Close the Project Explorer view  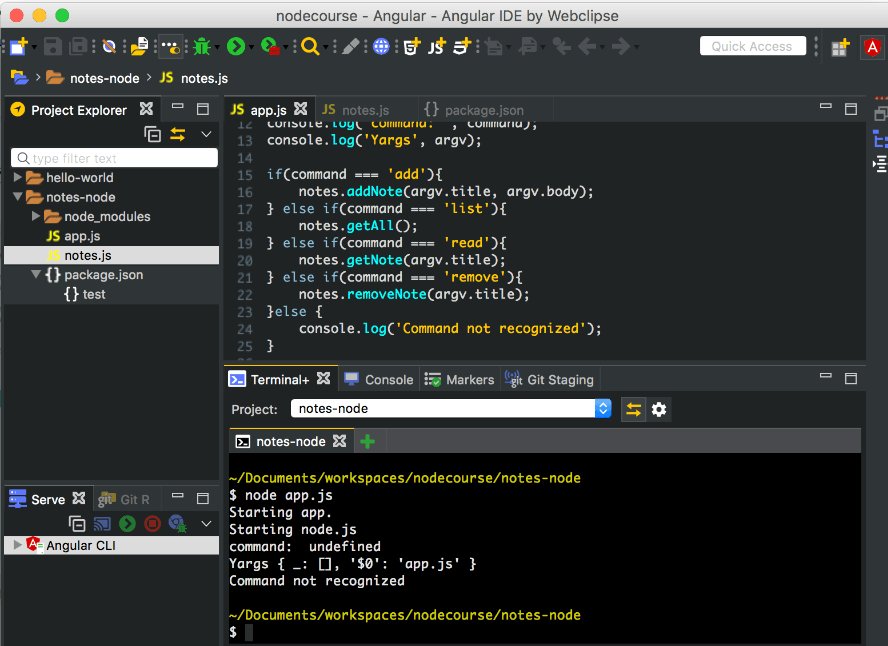pos(146,108)
